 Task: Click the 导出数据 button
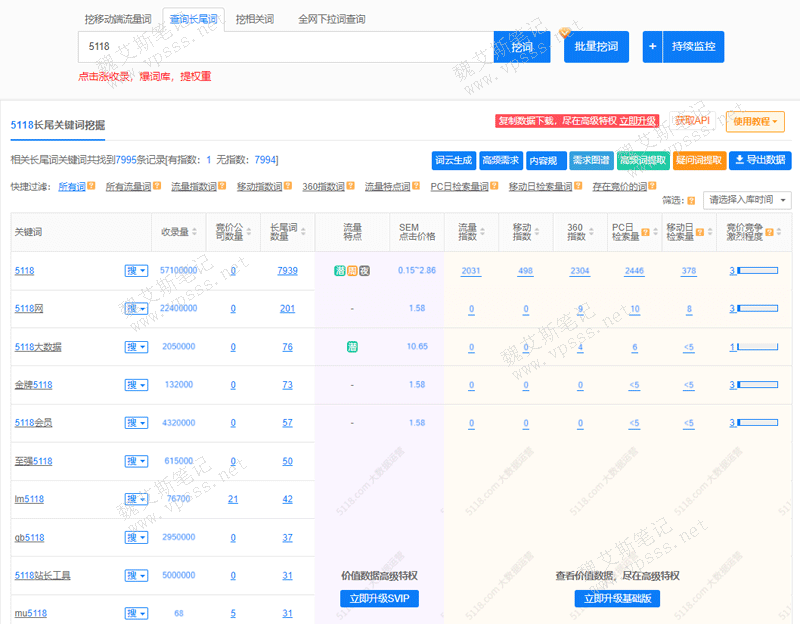(759, 160)
